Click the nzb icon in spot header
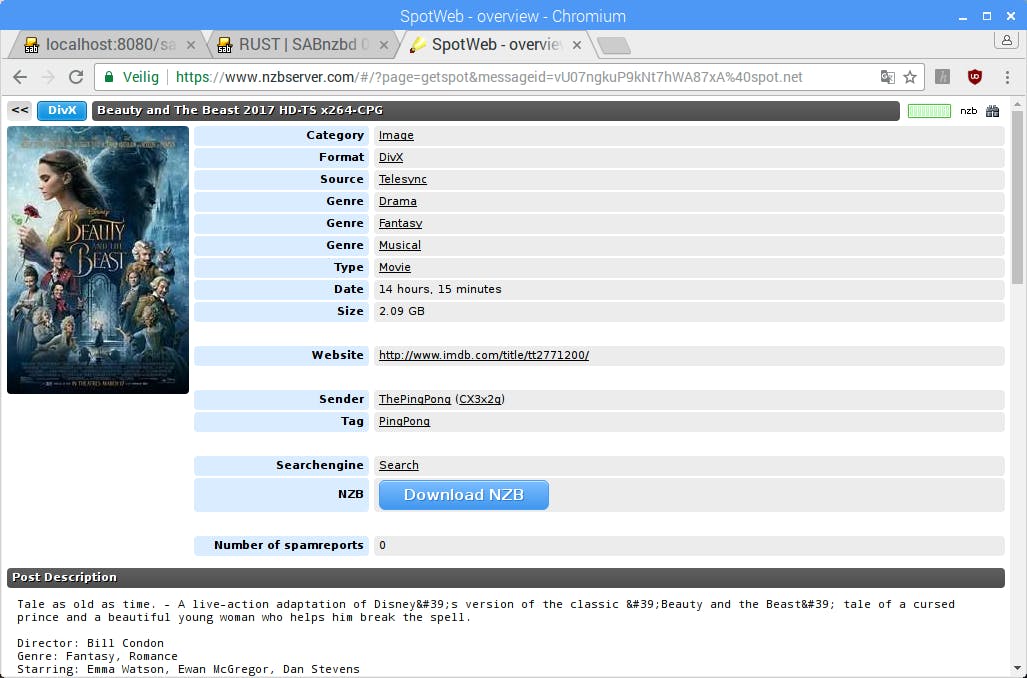This screenshot has width=1027, height=678. pyautogui.click(x=969, y=111)
